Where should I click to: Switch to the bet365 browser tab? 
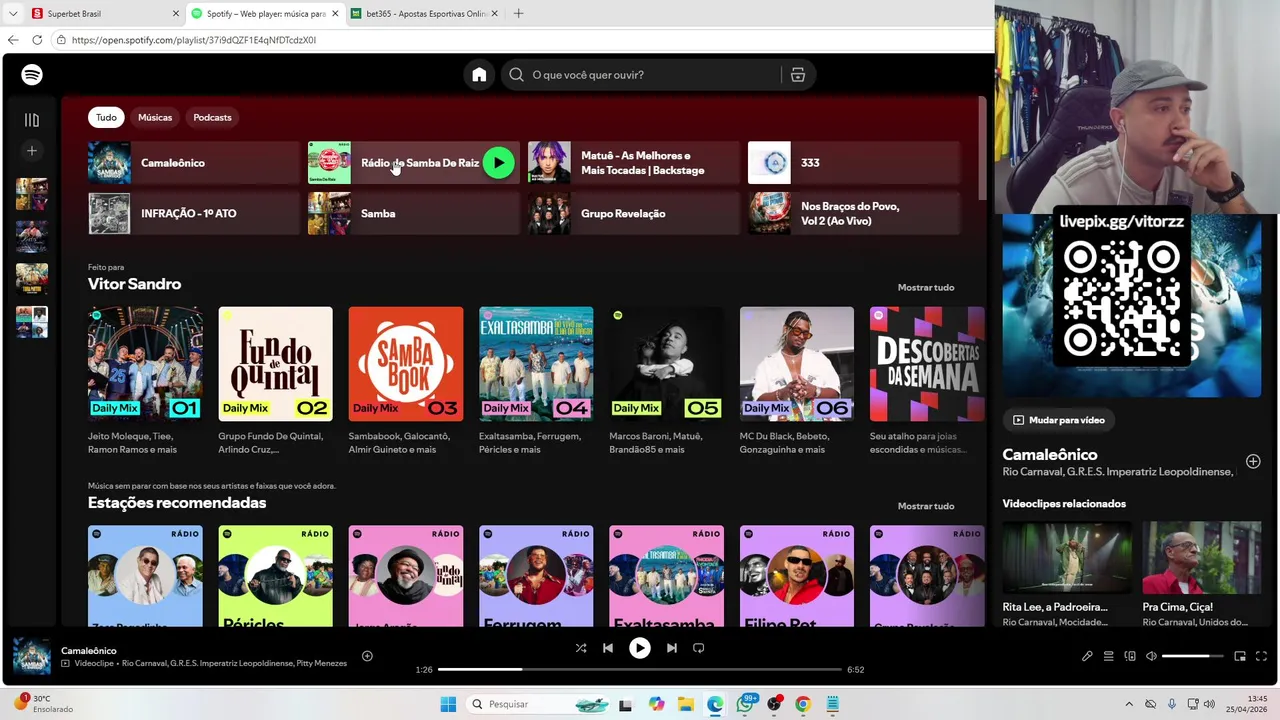coord(425,14)
